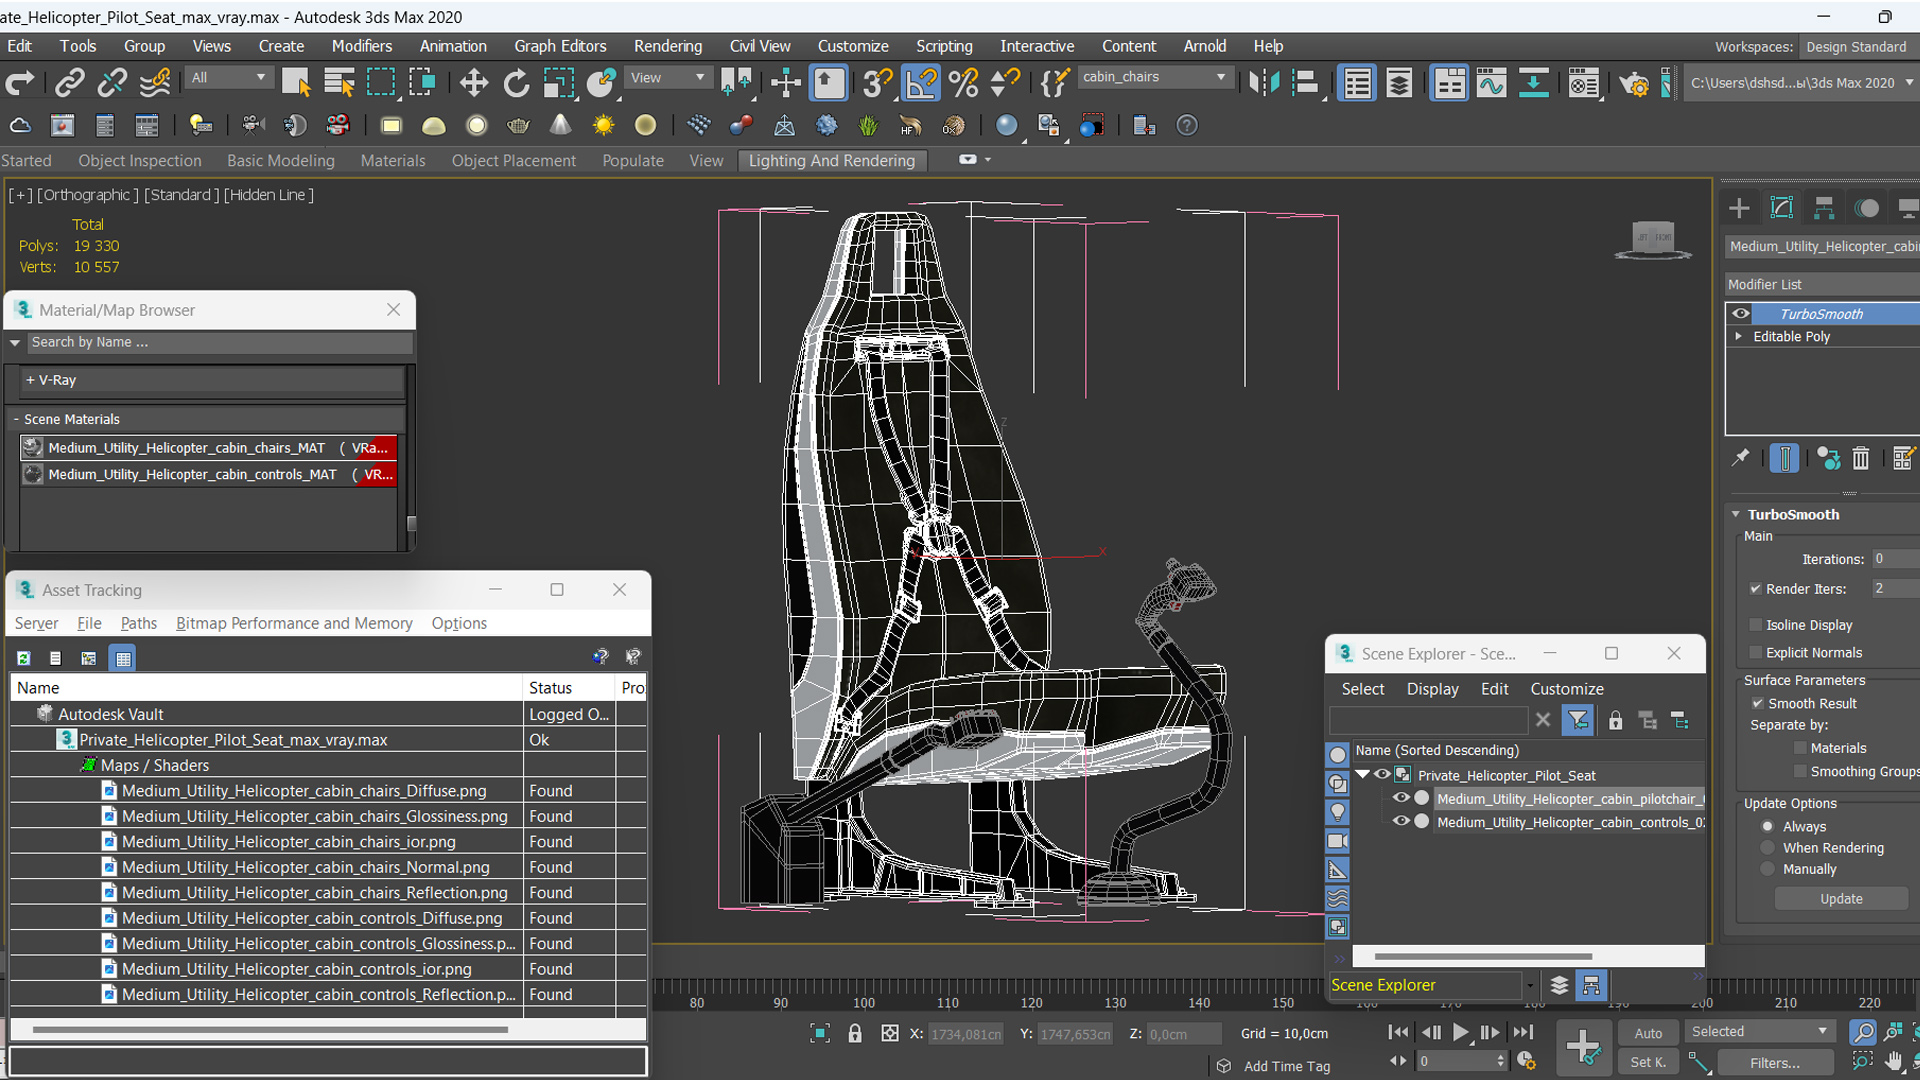Collapse the Scene Materials group
Screen dimensions: 1920x1080
(16, 419)
